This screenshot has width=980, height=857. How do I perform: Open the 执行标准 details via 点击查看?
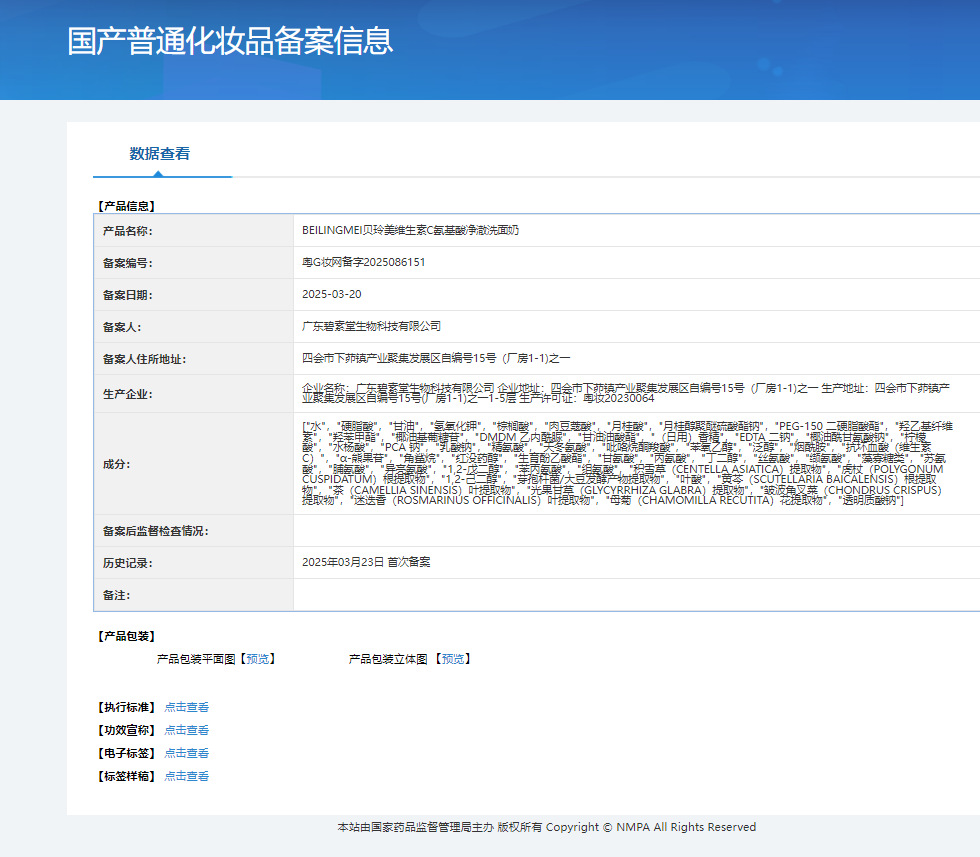click(x=186, y=707)
